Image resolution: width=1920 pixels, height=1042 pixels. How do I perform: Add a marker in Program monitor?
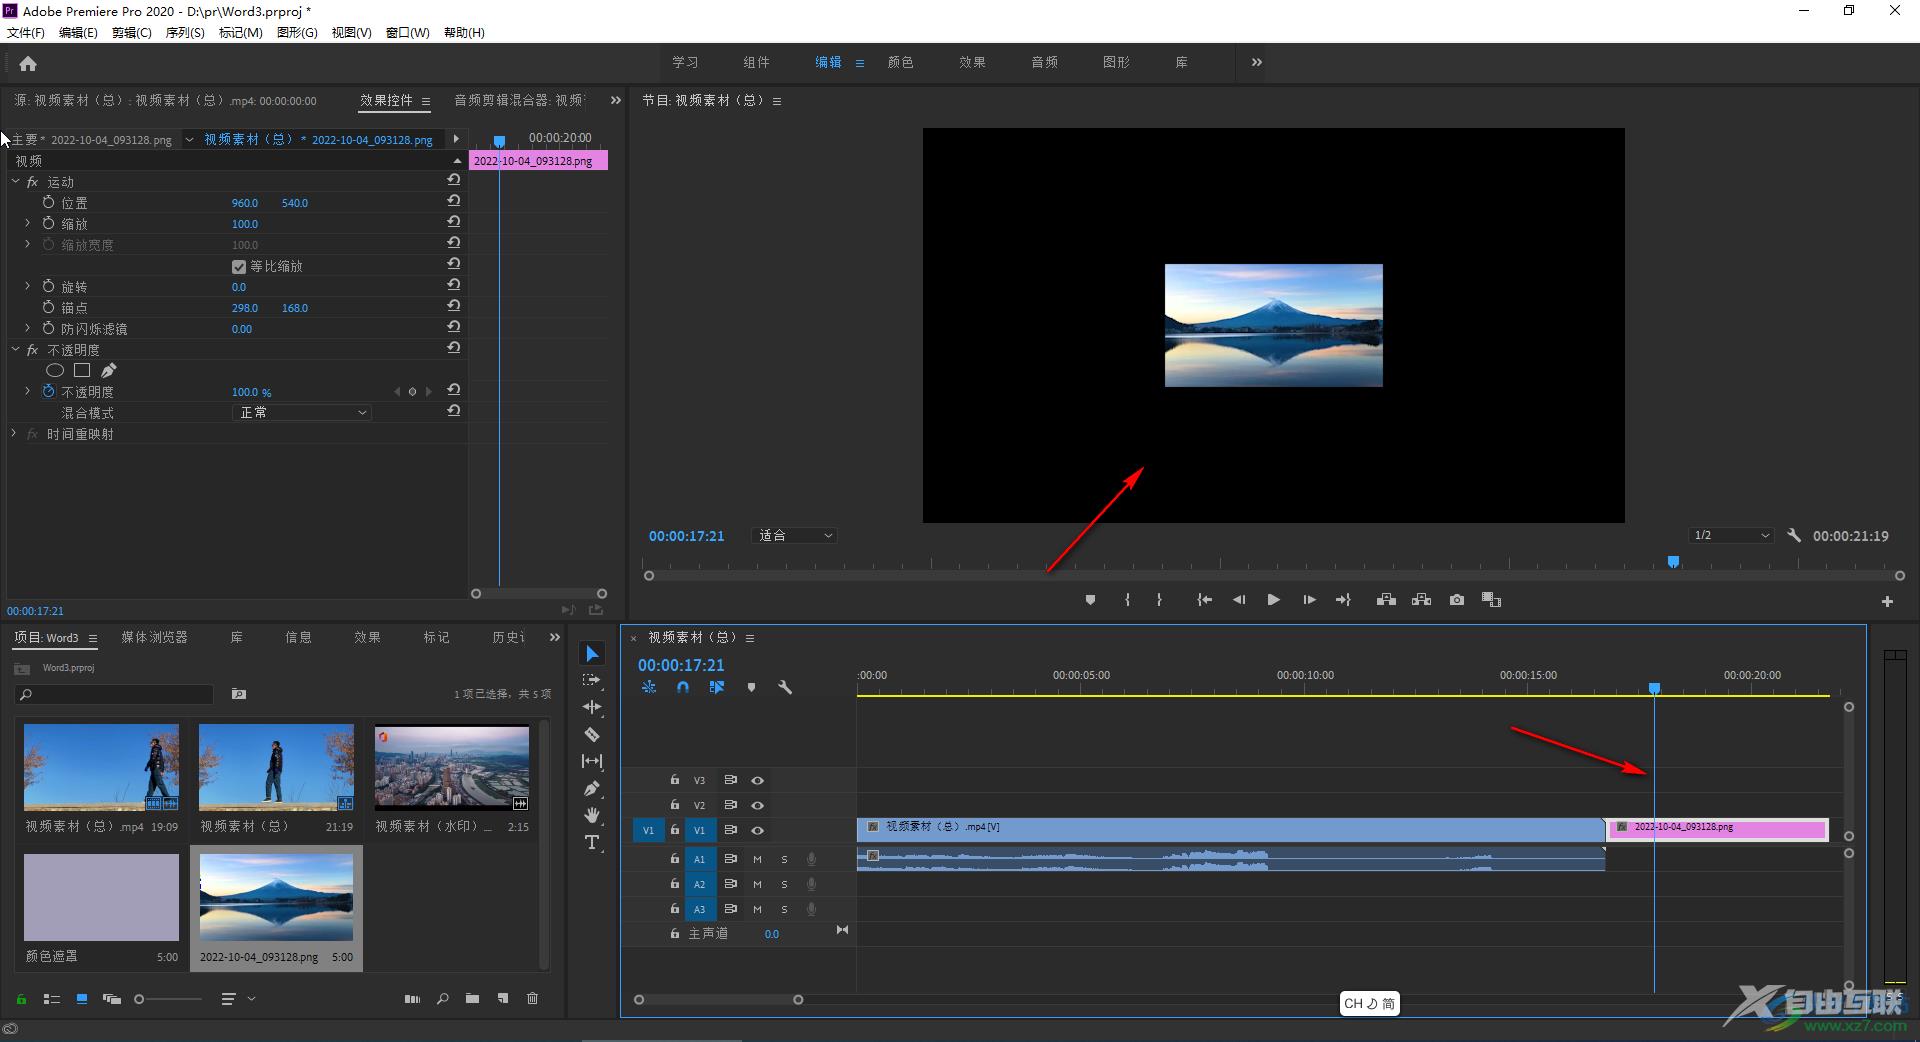1090,600
